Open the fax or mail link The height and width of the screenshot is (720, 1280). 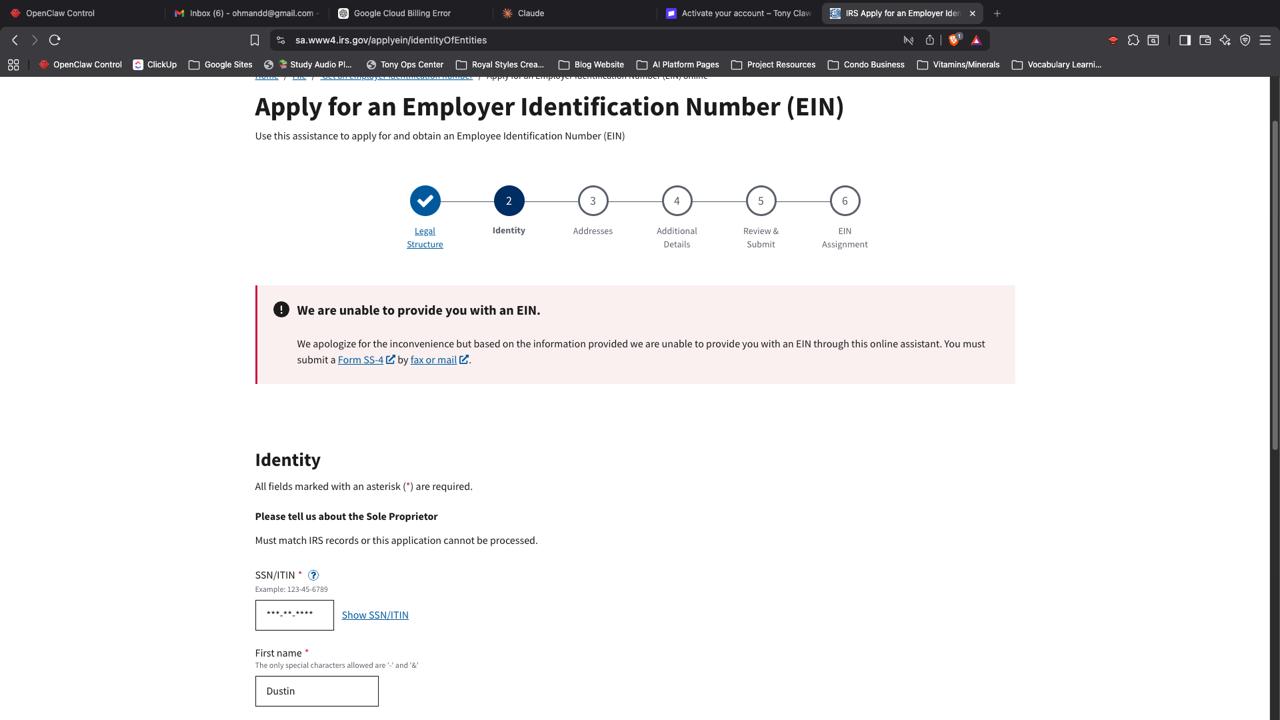(x=433, y=360)
